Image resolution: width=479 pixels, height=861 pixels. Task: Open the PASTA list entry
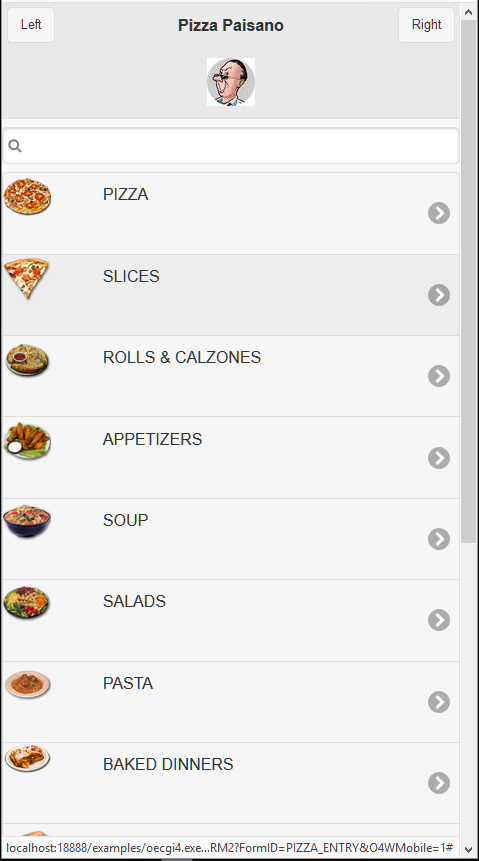pyautogui.click(x=231, y=702)
